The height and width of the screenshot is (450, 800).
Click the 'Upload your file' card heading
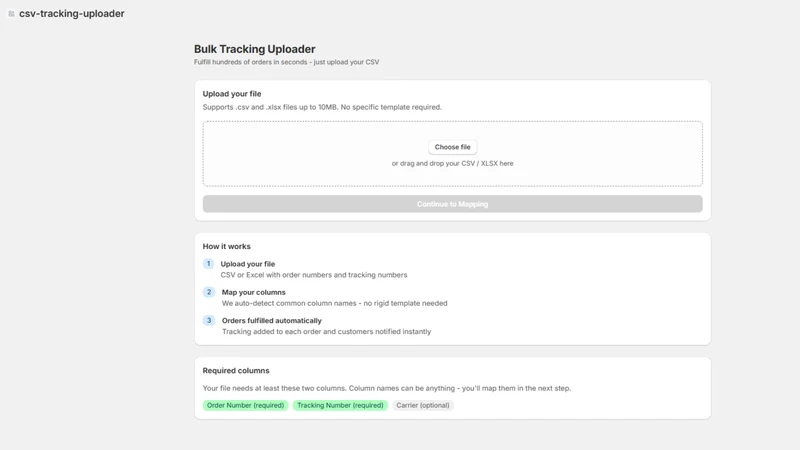point(232,94)
